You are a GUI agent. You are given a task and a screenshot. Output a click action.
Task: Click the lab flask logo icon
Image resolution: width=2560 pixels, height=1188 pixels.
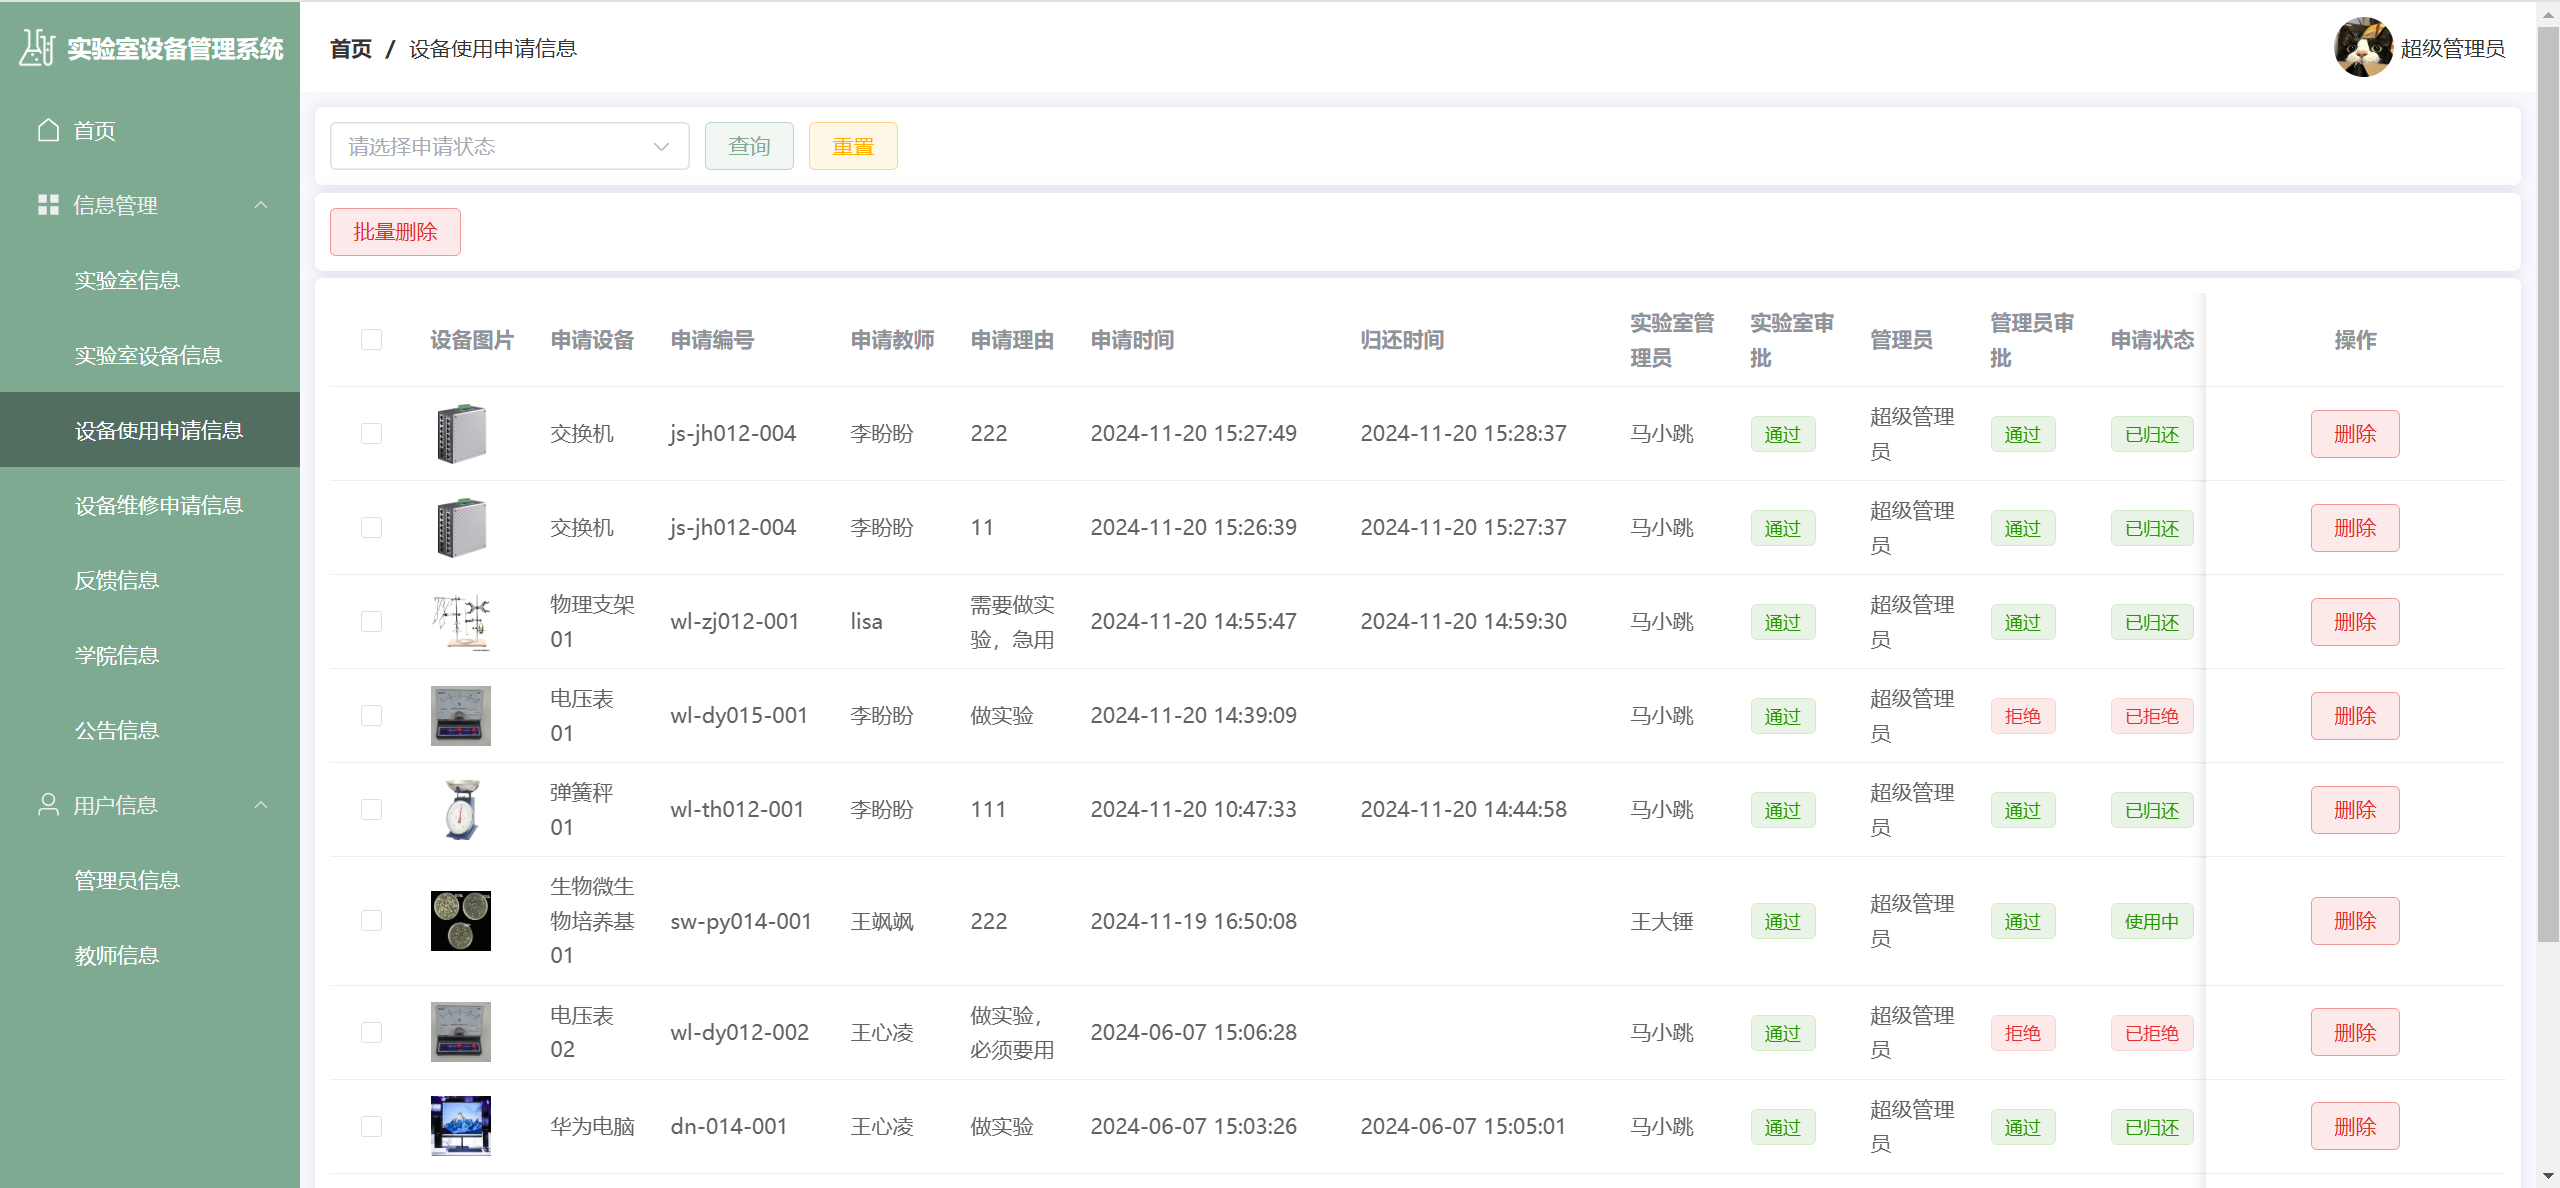pos(37,47)
